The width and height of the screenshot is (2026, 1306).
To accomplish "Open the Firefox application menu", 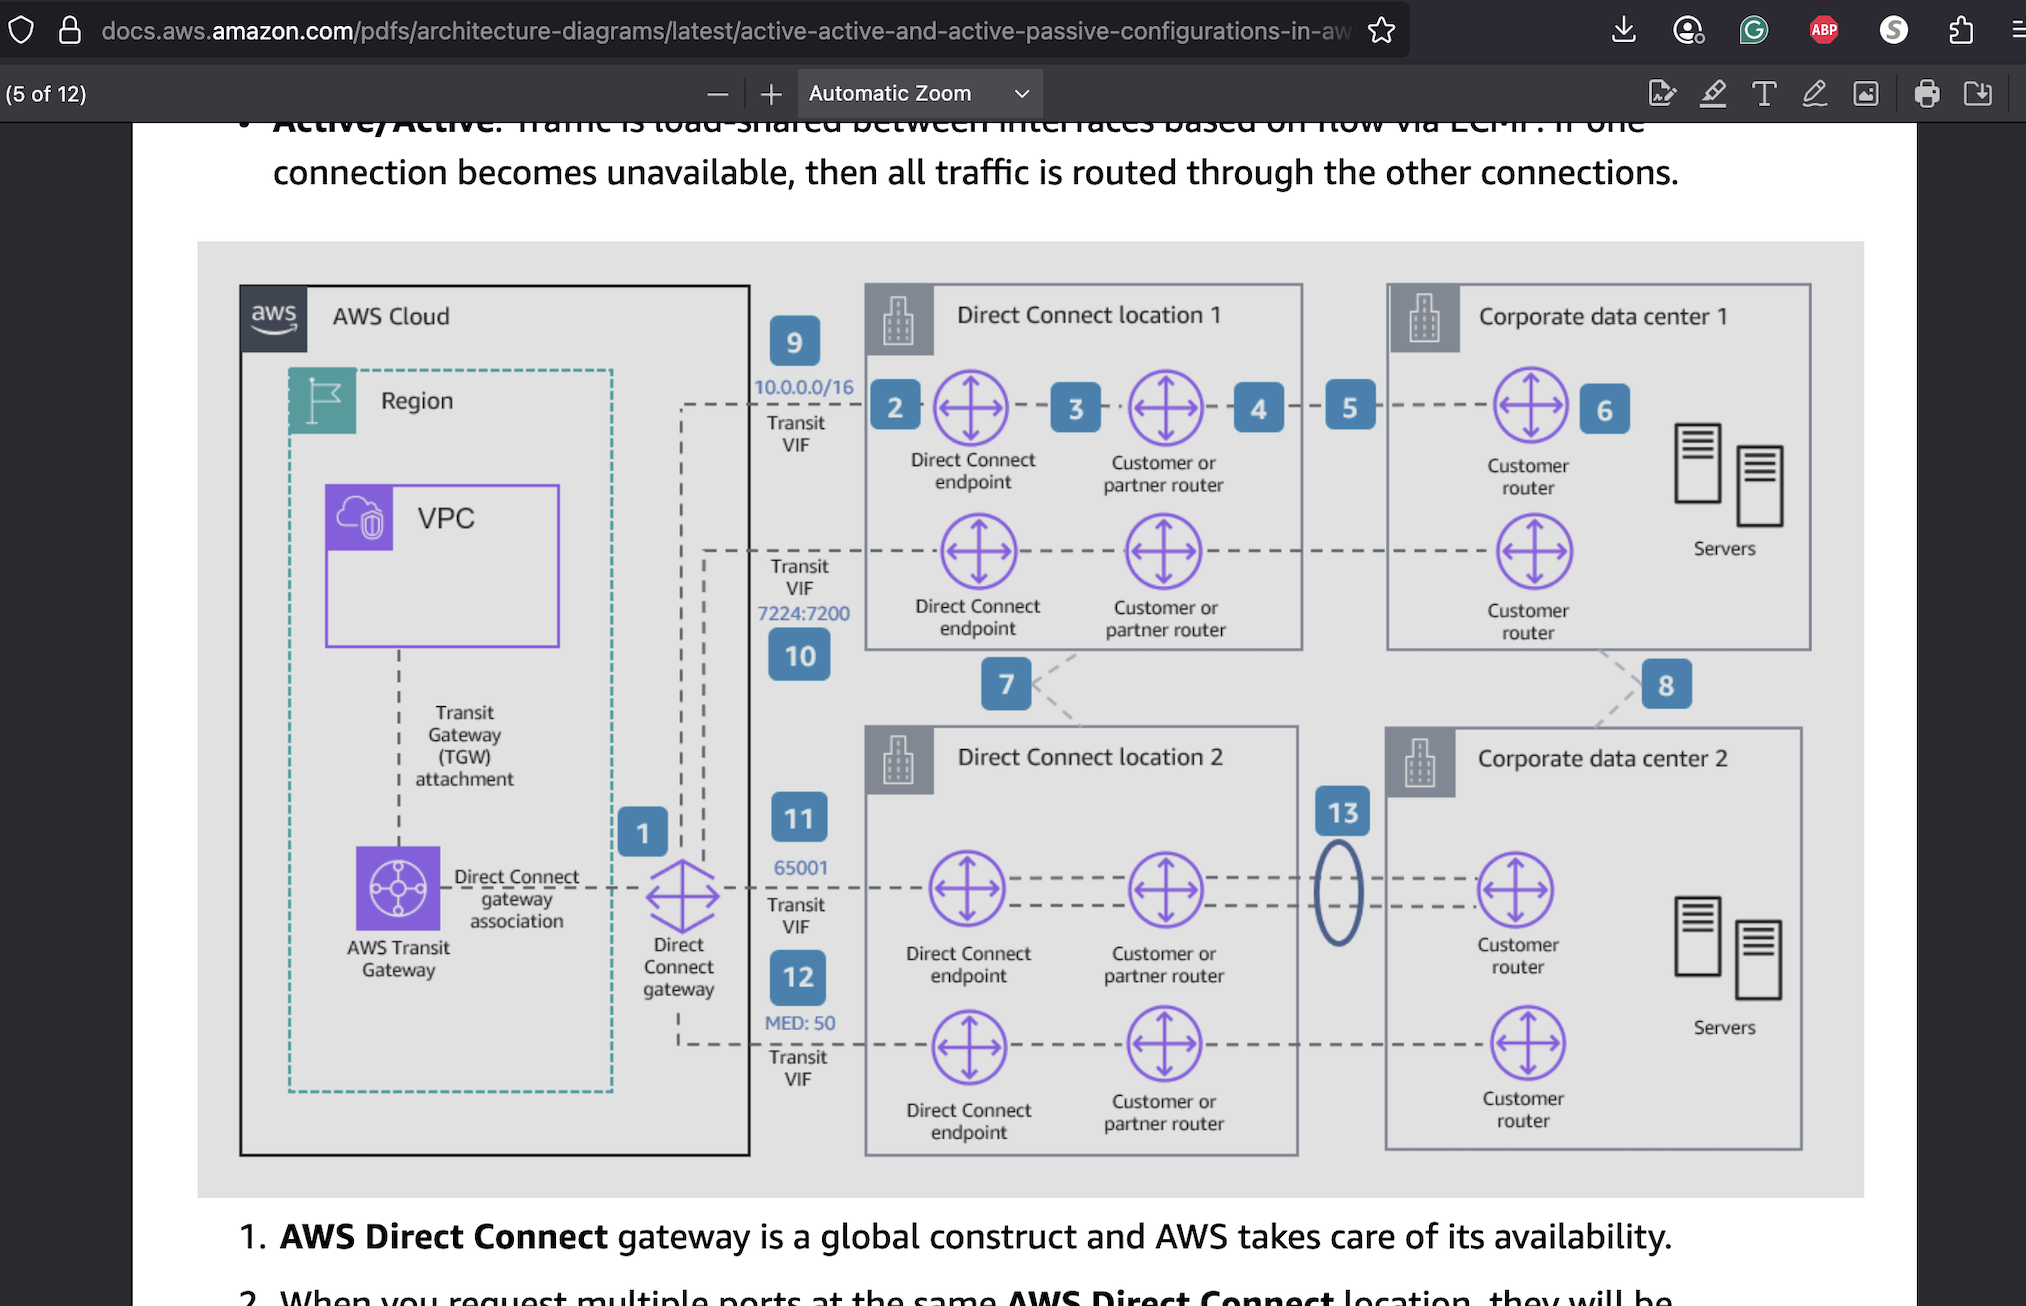I will 2018,30.
